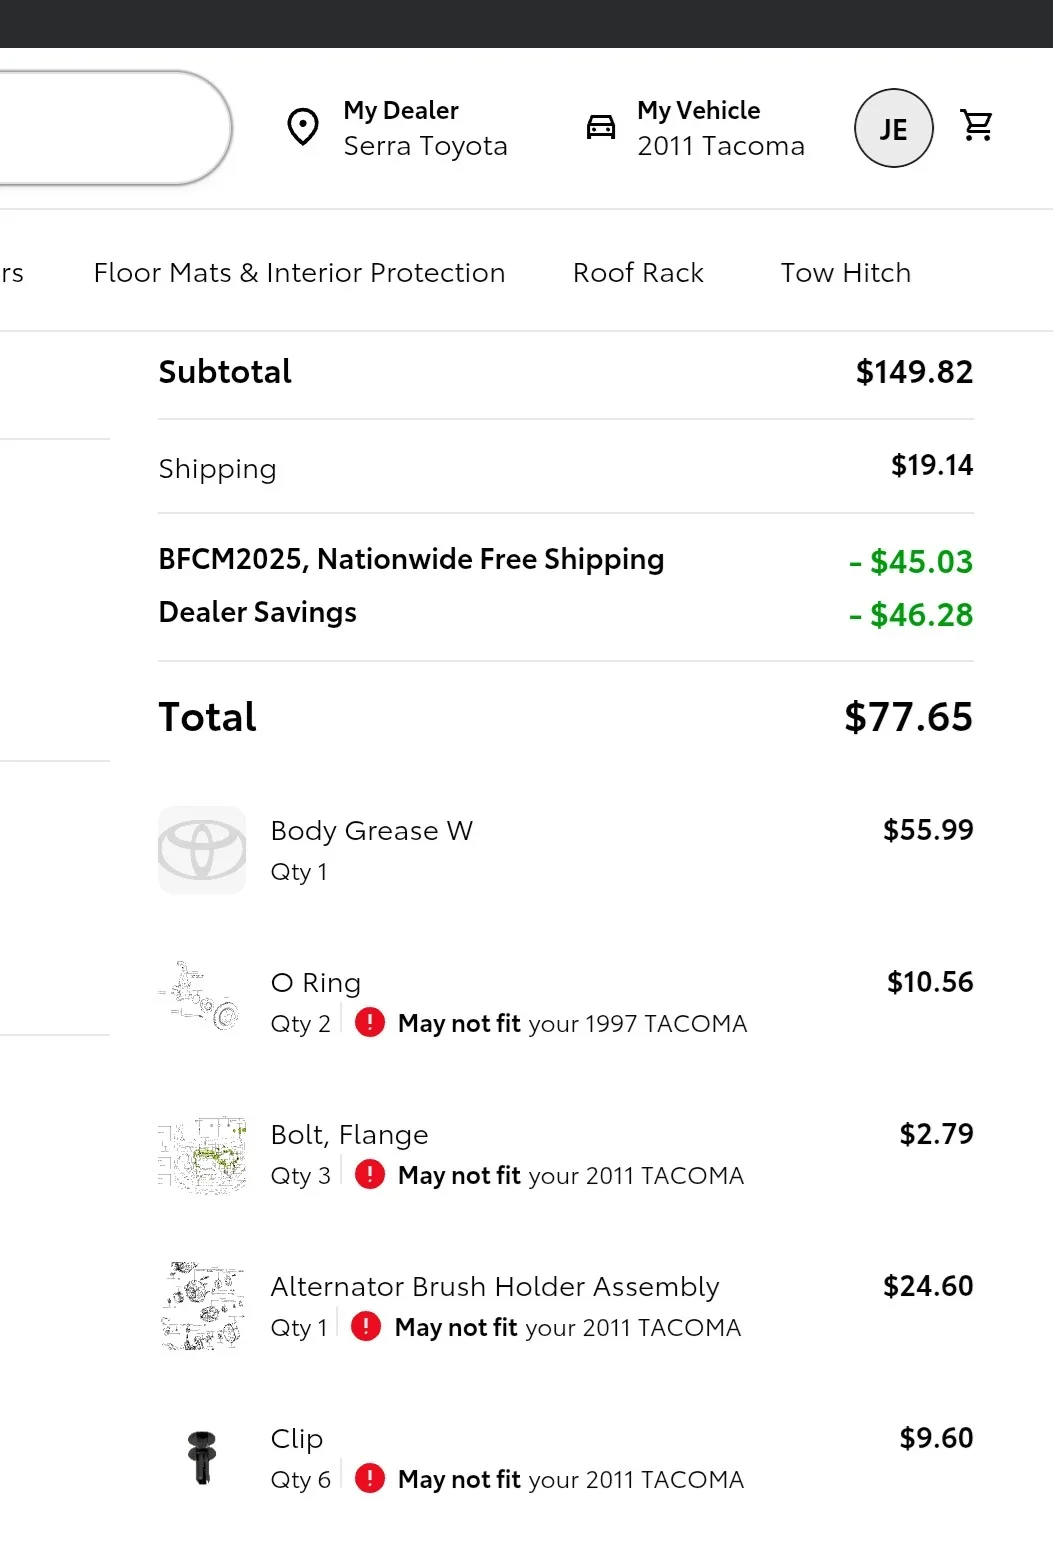The height and width of the screenshot is (1557, 1053).
Task: Click the O Ring fitment warning icon
Action: pos(370,1022)
